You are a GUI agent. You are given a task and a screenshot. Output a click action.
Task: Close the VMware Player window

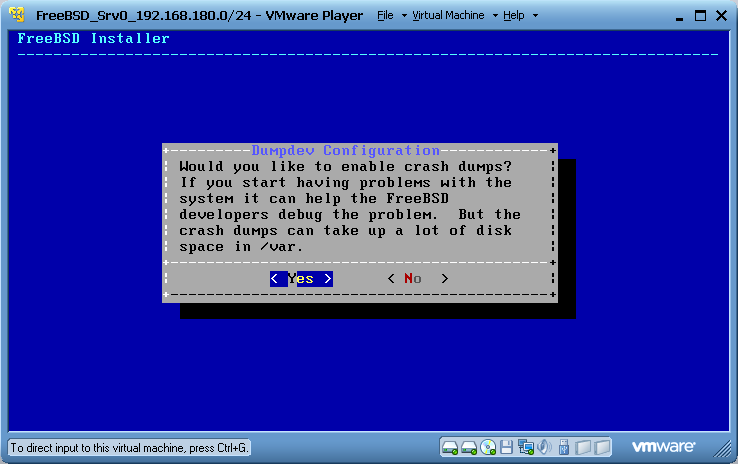tap(721, 16)
